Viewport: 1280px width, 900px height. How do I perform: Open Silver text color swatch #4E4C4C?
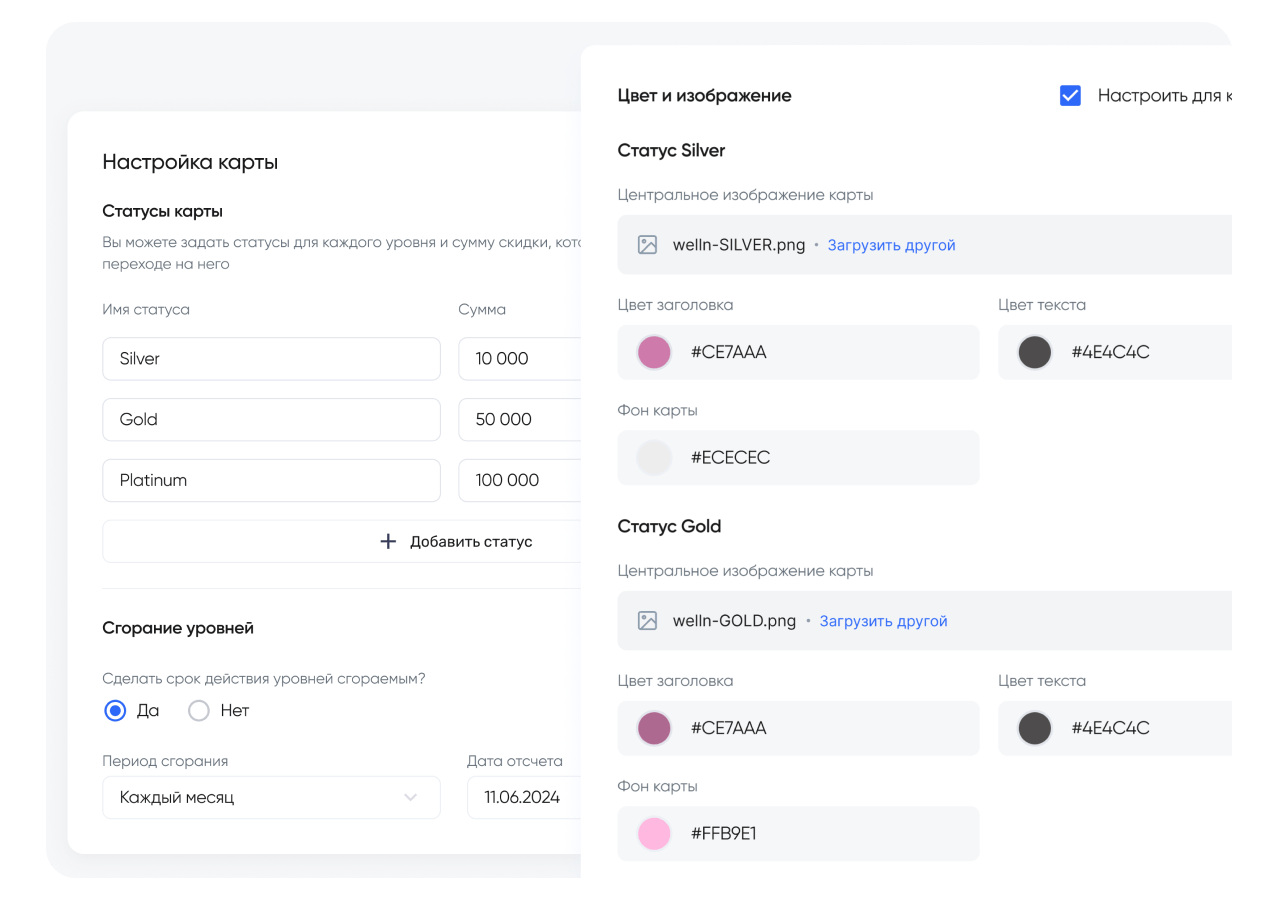tap(1034, 352)
